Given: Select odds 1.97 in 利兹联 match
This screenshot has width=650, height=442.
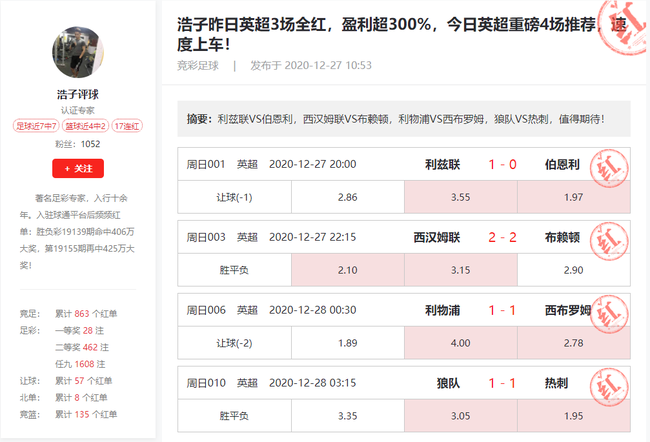Looking at the screenshot, I should (x=574, y=197).
